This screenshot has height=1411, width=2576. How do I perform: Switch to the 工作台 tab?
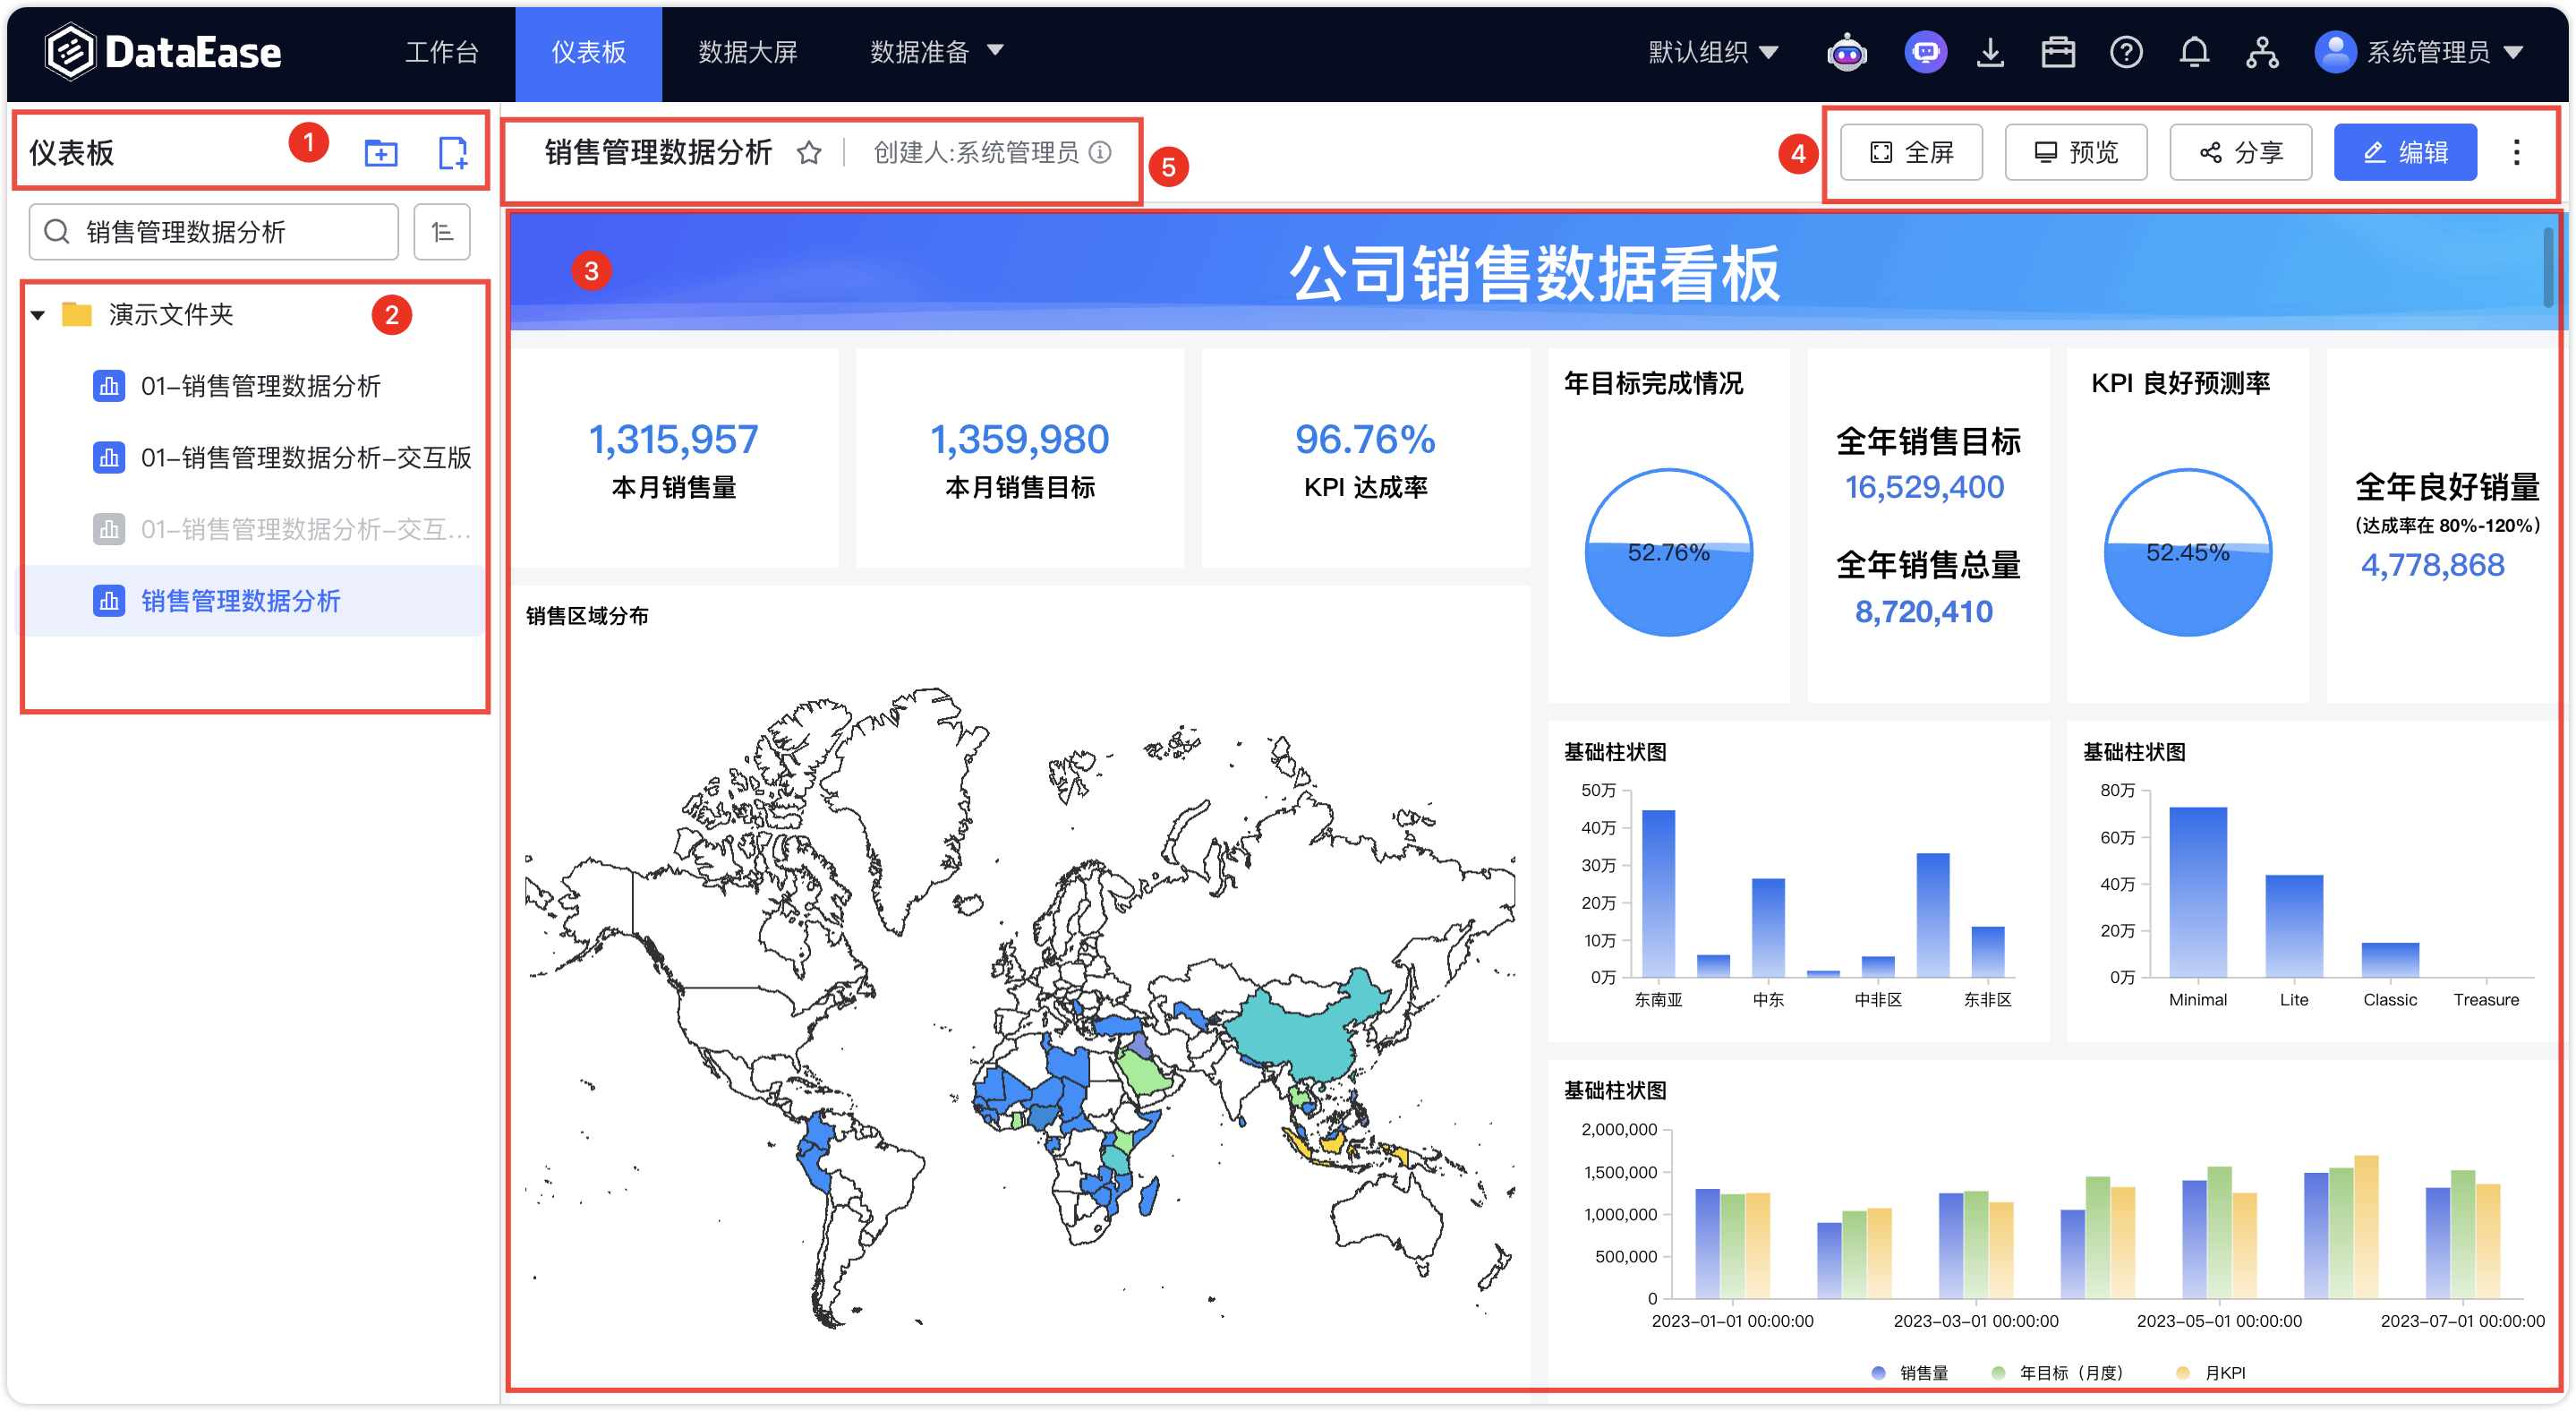tap(441, 52)
